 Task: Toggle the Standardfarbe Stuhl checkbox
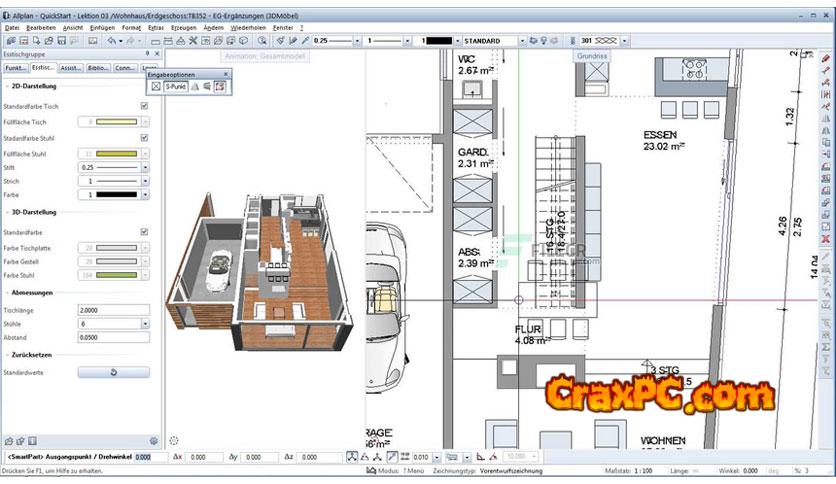pyautogui.click(x=145, y=137)
